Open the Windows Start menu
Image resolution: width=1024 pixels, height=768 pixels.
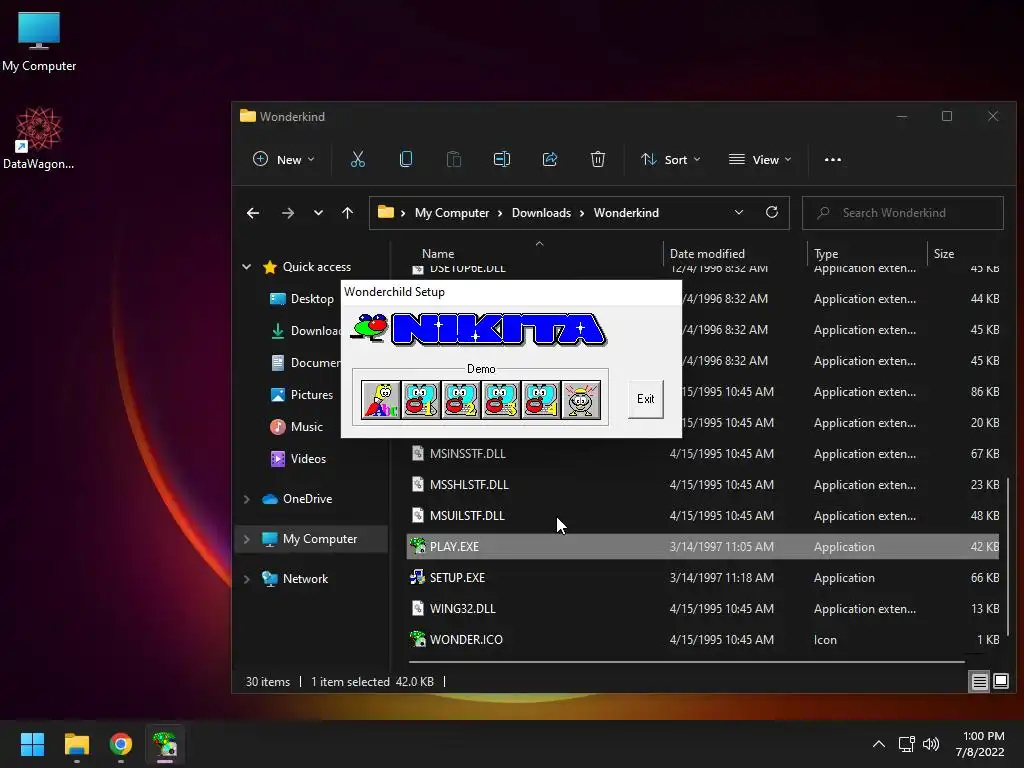point(32,744)
